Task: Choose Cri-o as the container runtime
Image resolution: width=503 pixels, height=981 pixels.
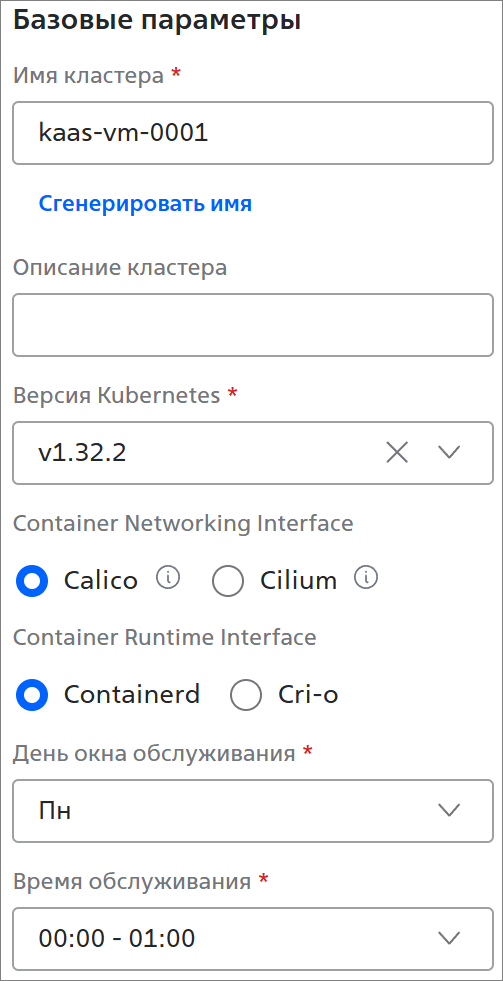Action: (245, 694)
